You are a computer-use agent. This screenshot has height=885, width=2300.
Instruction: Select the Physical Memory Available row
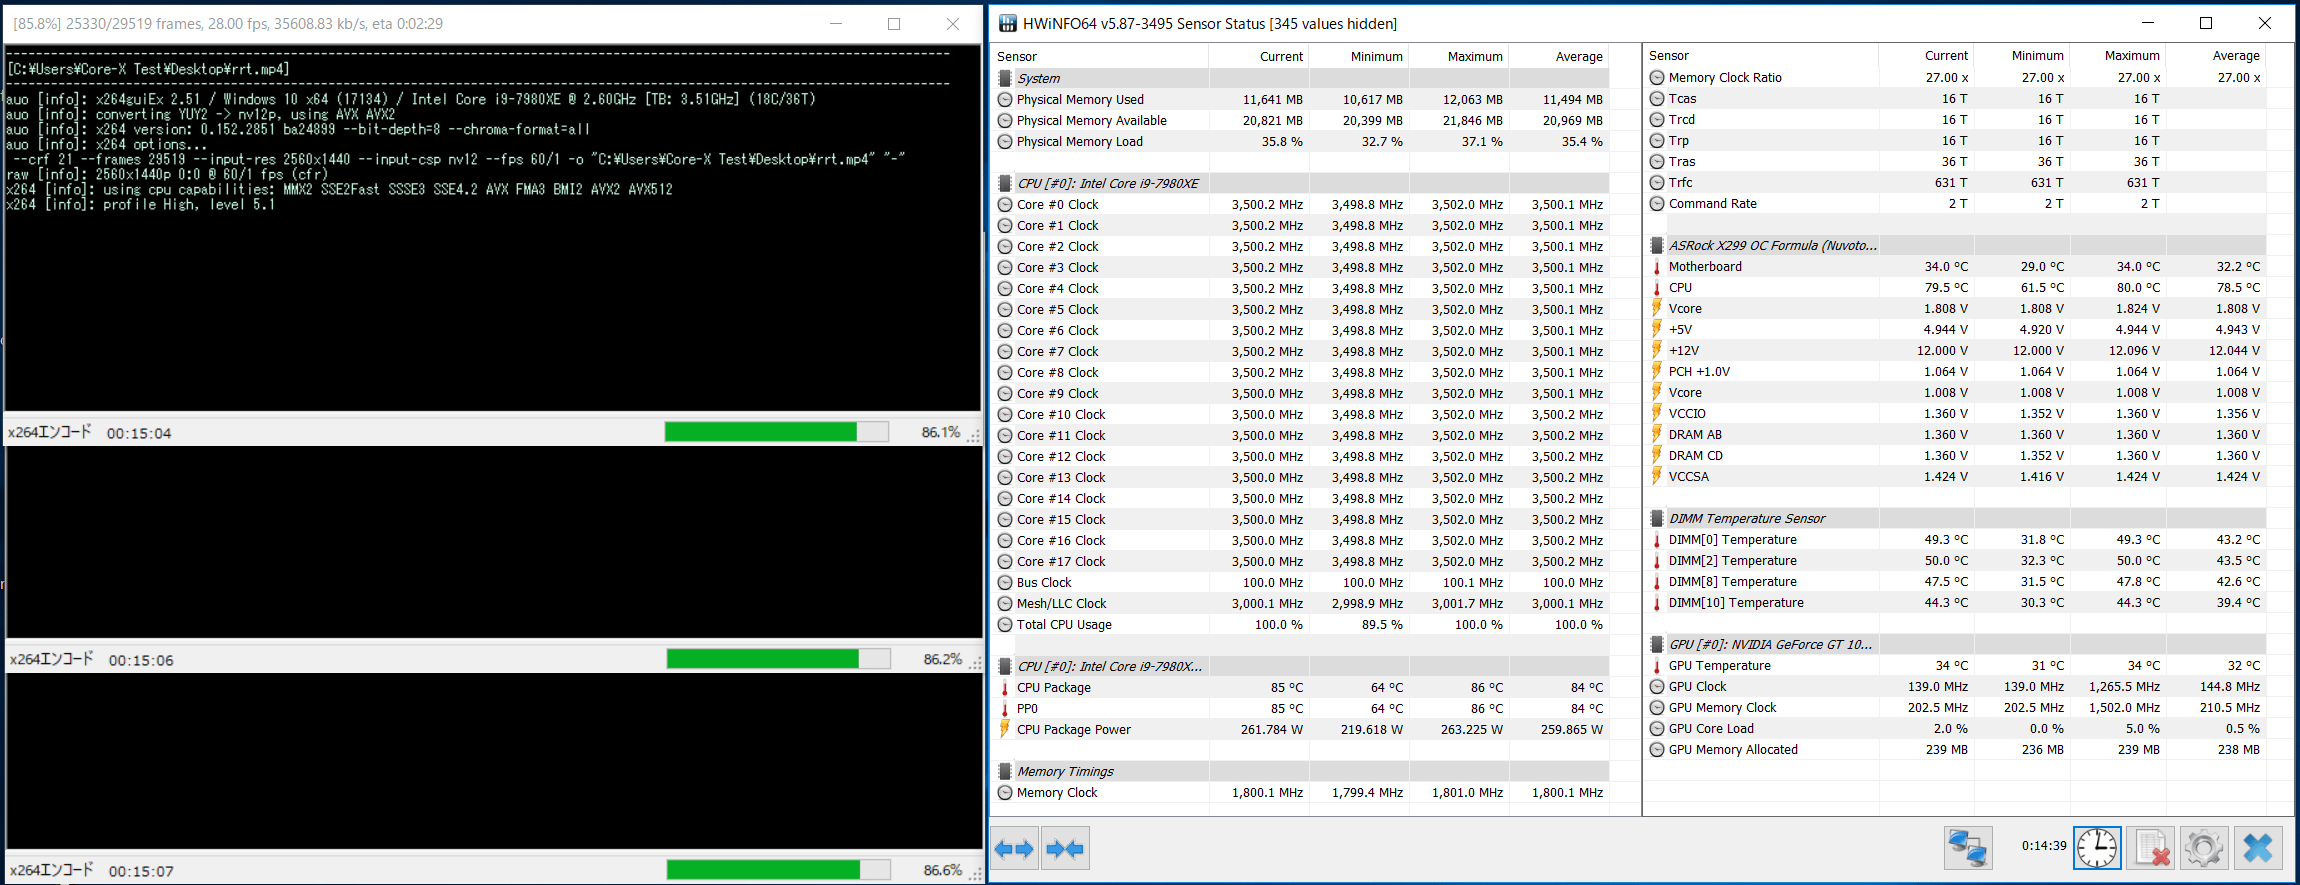click(x=1301, y=120)
